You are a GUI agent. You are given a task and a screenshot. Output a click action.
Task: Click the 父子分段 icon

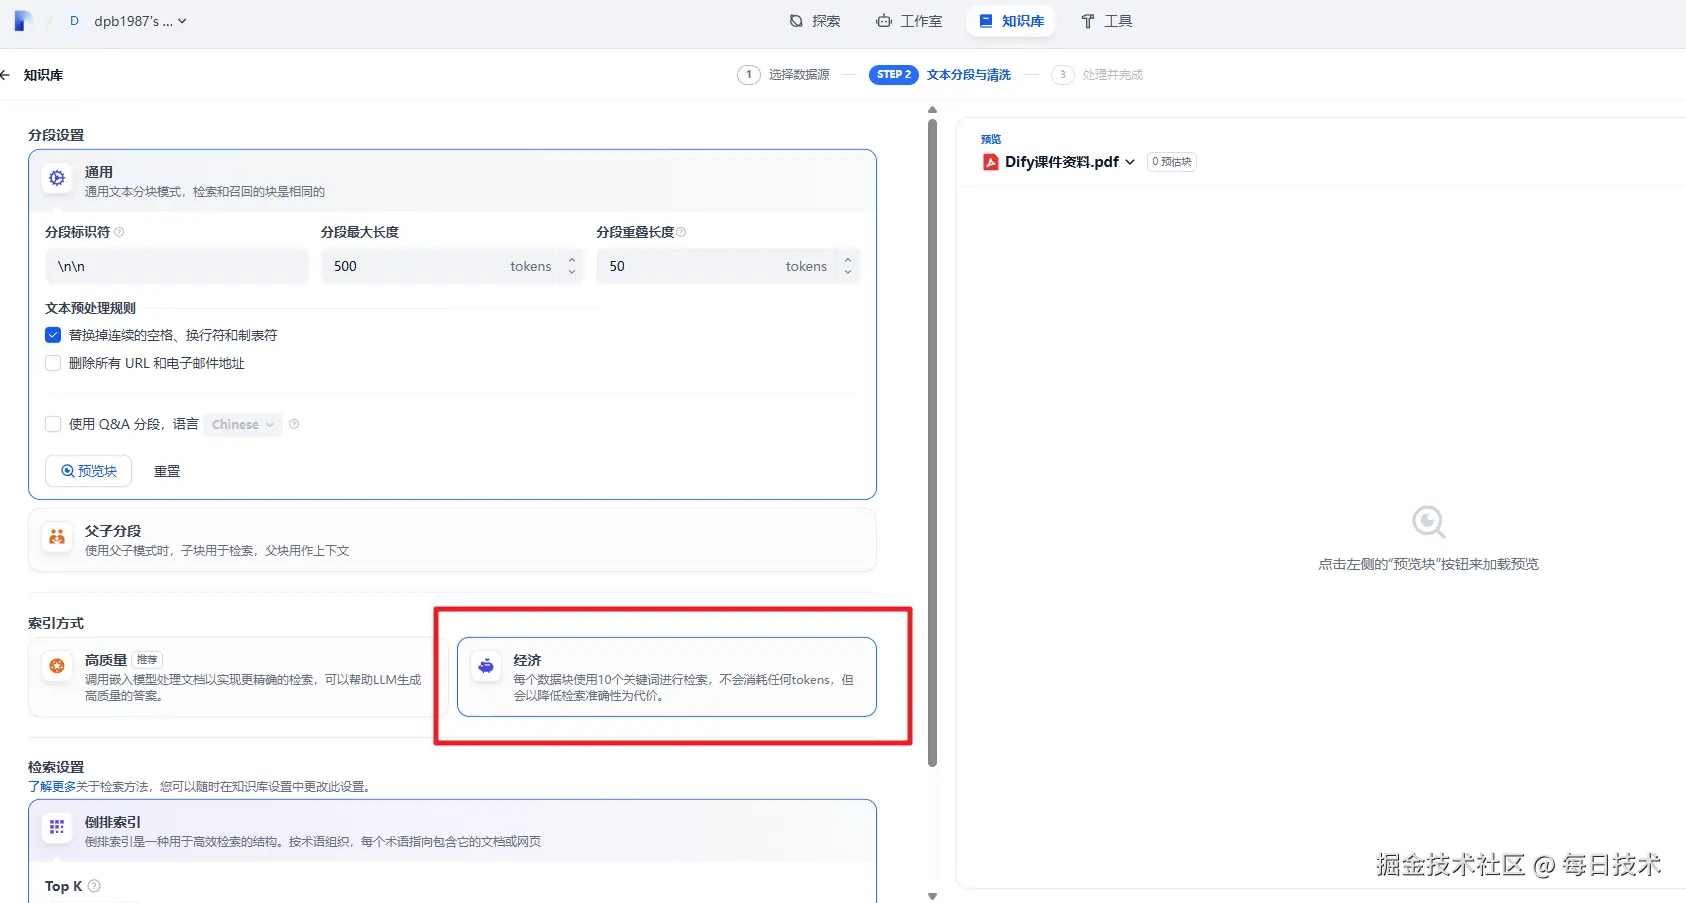coord(57,537)
